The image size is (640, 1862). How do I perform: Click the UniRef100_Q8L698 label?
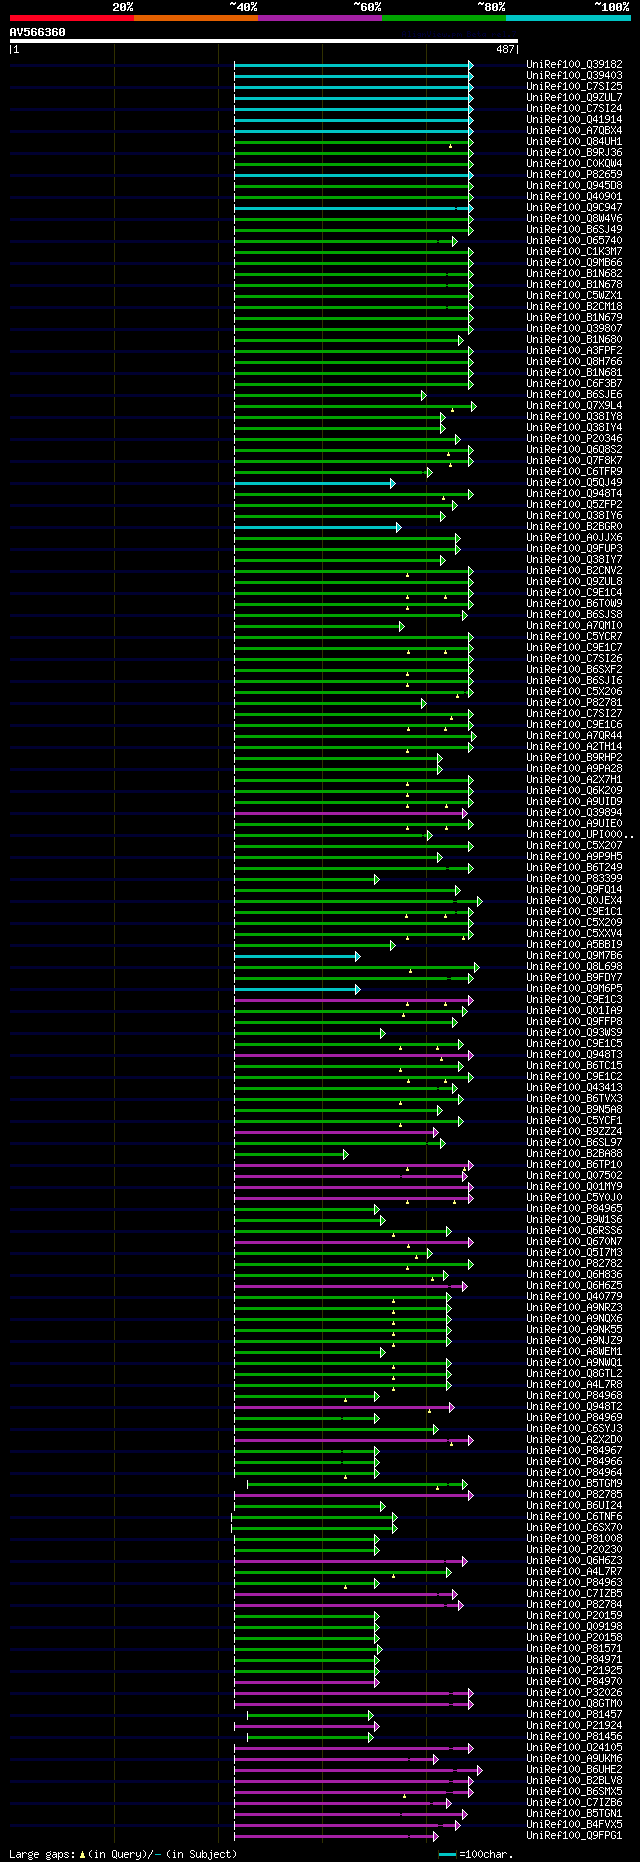click(x=574, y=966)
